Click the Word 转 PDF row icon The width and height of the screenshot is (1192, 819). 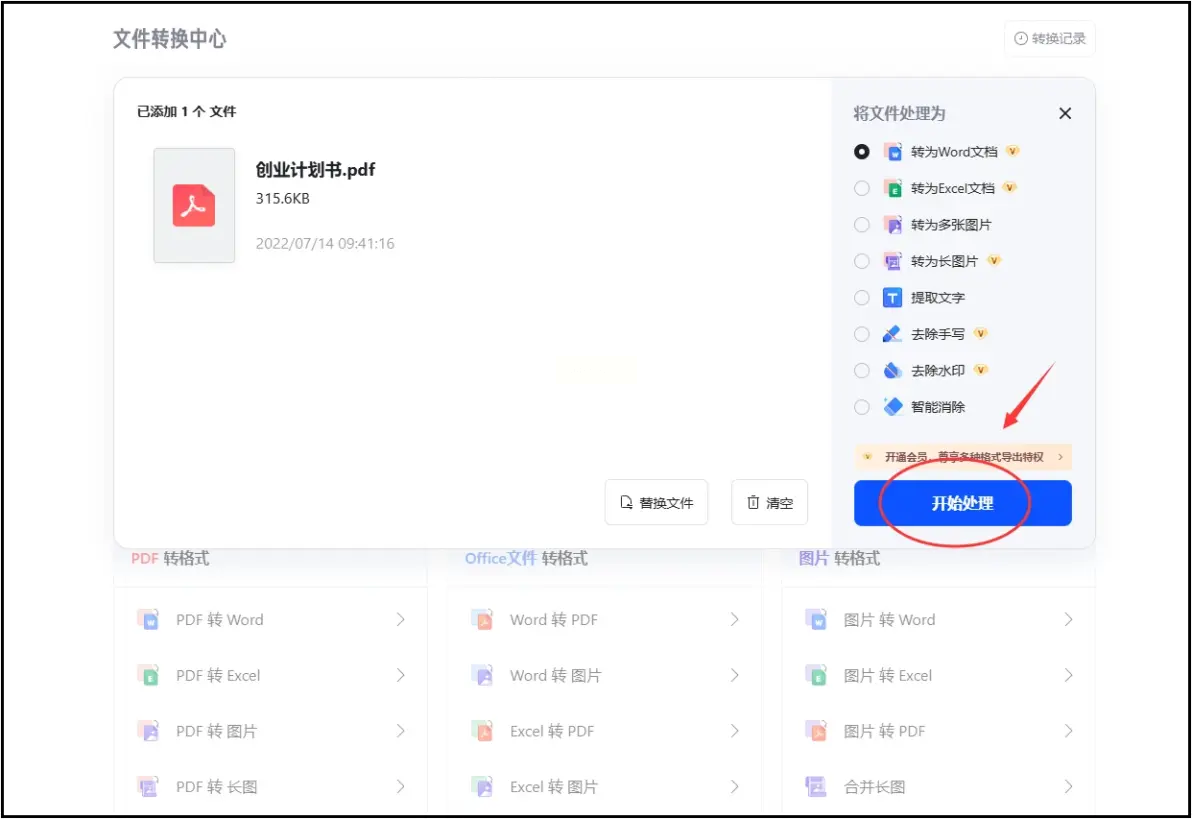click(x=482, y=620)
